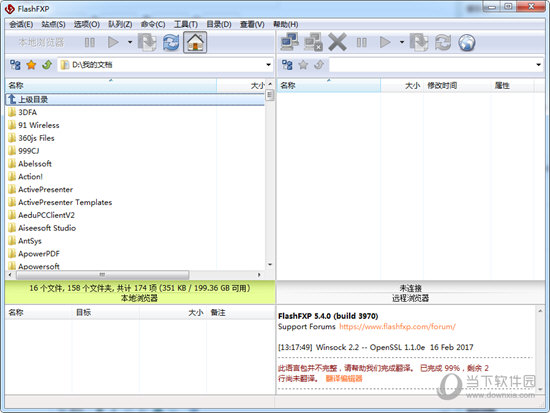This screenshot has width=550, height=413.
Task: Sort remote list by 修改时间 column
Action: [457, 86]
